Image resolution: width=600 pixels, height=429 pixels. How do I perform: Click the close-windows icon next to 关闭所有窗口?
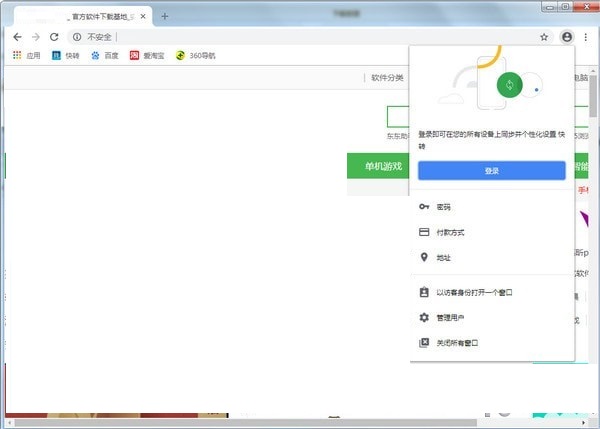[424, 343]
